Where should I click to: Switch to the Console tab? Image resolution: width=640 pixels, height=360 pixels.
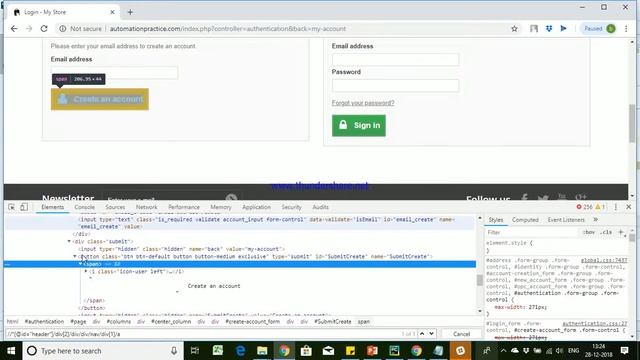(84, 207)
